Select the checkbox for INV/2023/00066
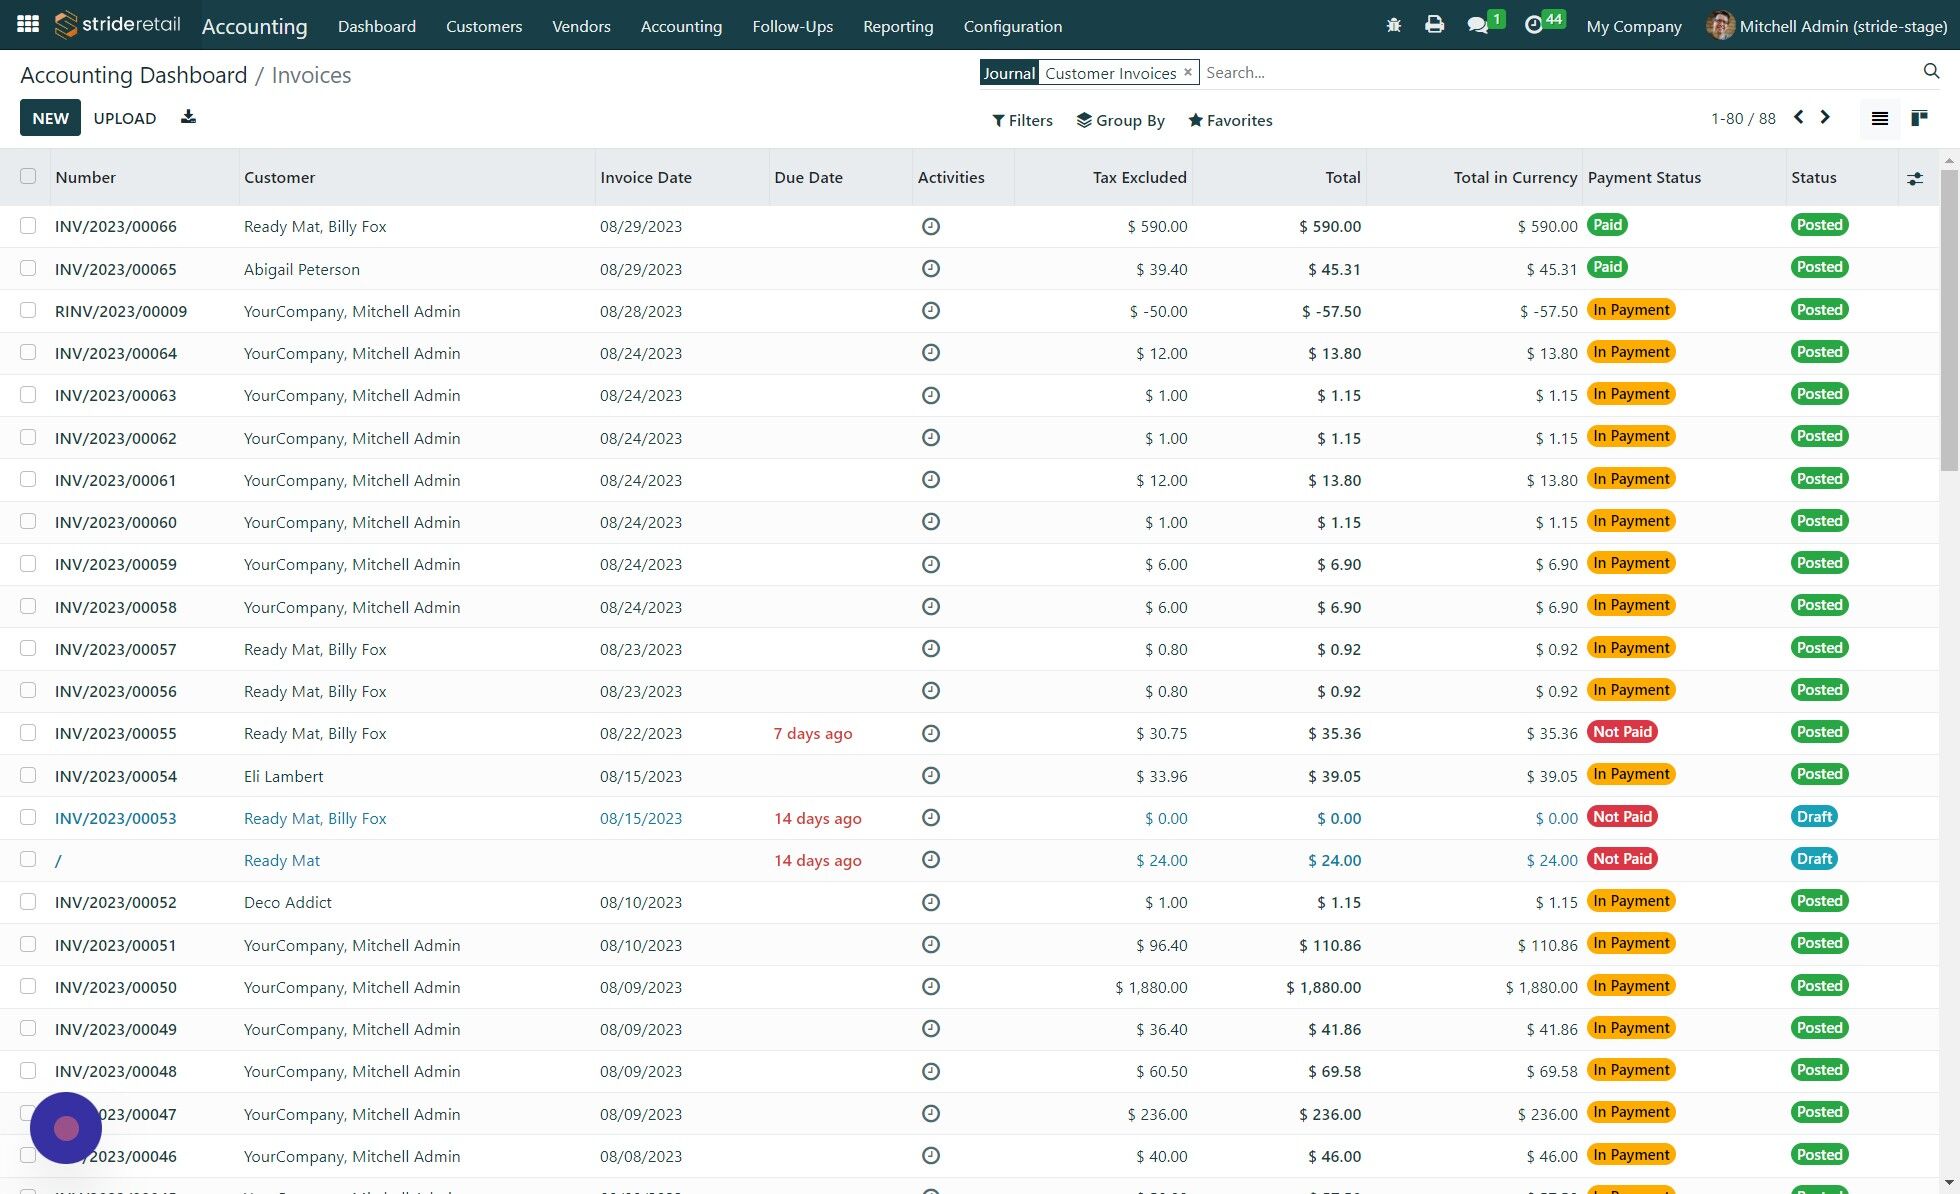Image resolution: width=1960 pixels, height=1194 pixels. tap(28, 226)
